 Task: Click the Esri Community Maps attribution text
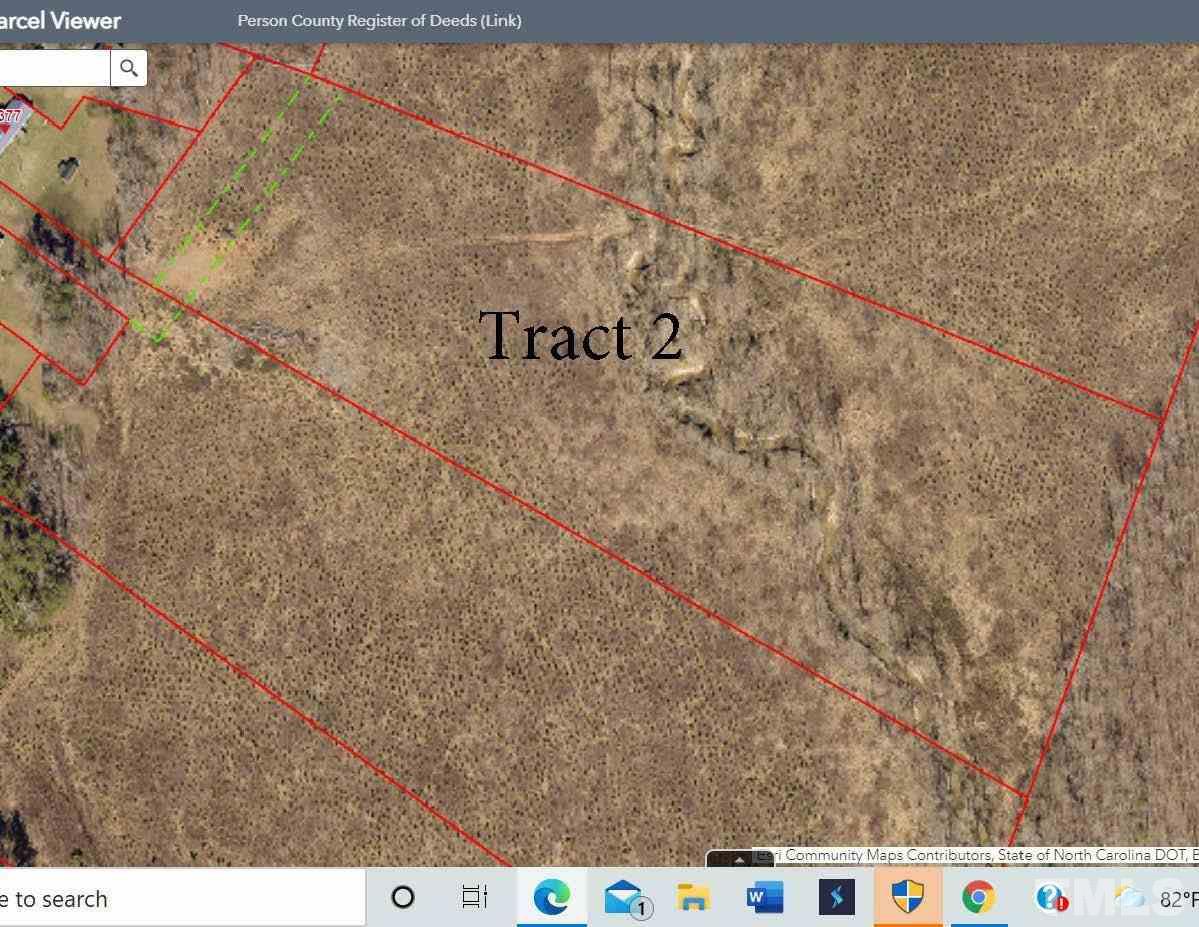(x=976, y=855)
